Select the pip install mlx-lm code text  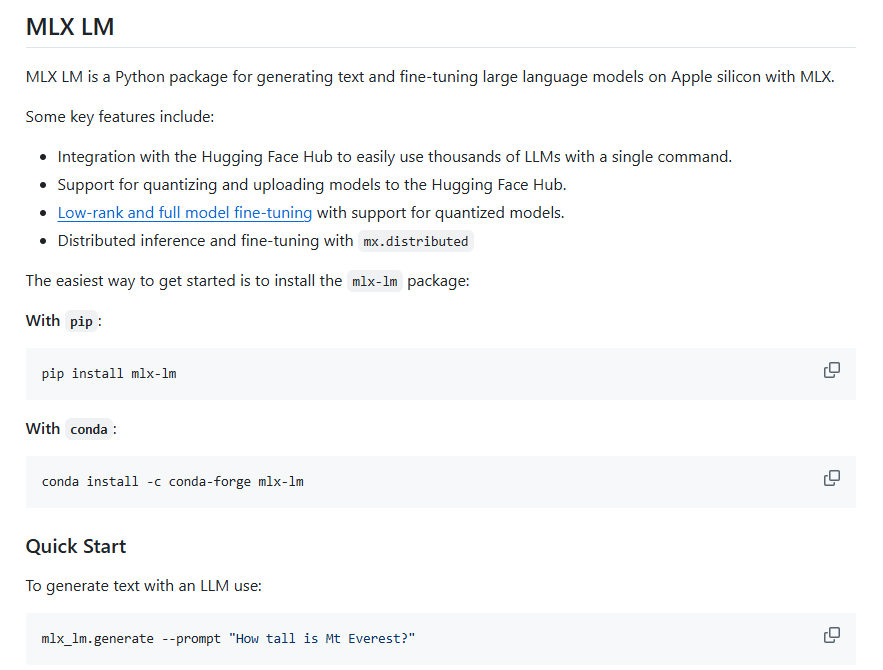(107, 373)
